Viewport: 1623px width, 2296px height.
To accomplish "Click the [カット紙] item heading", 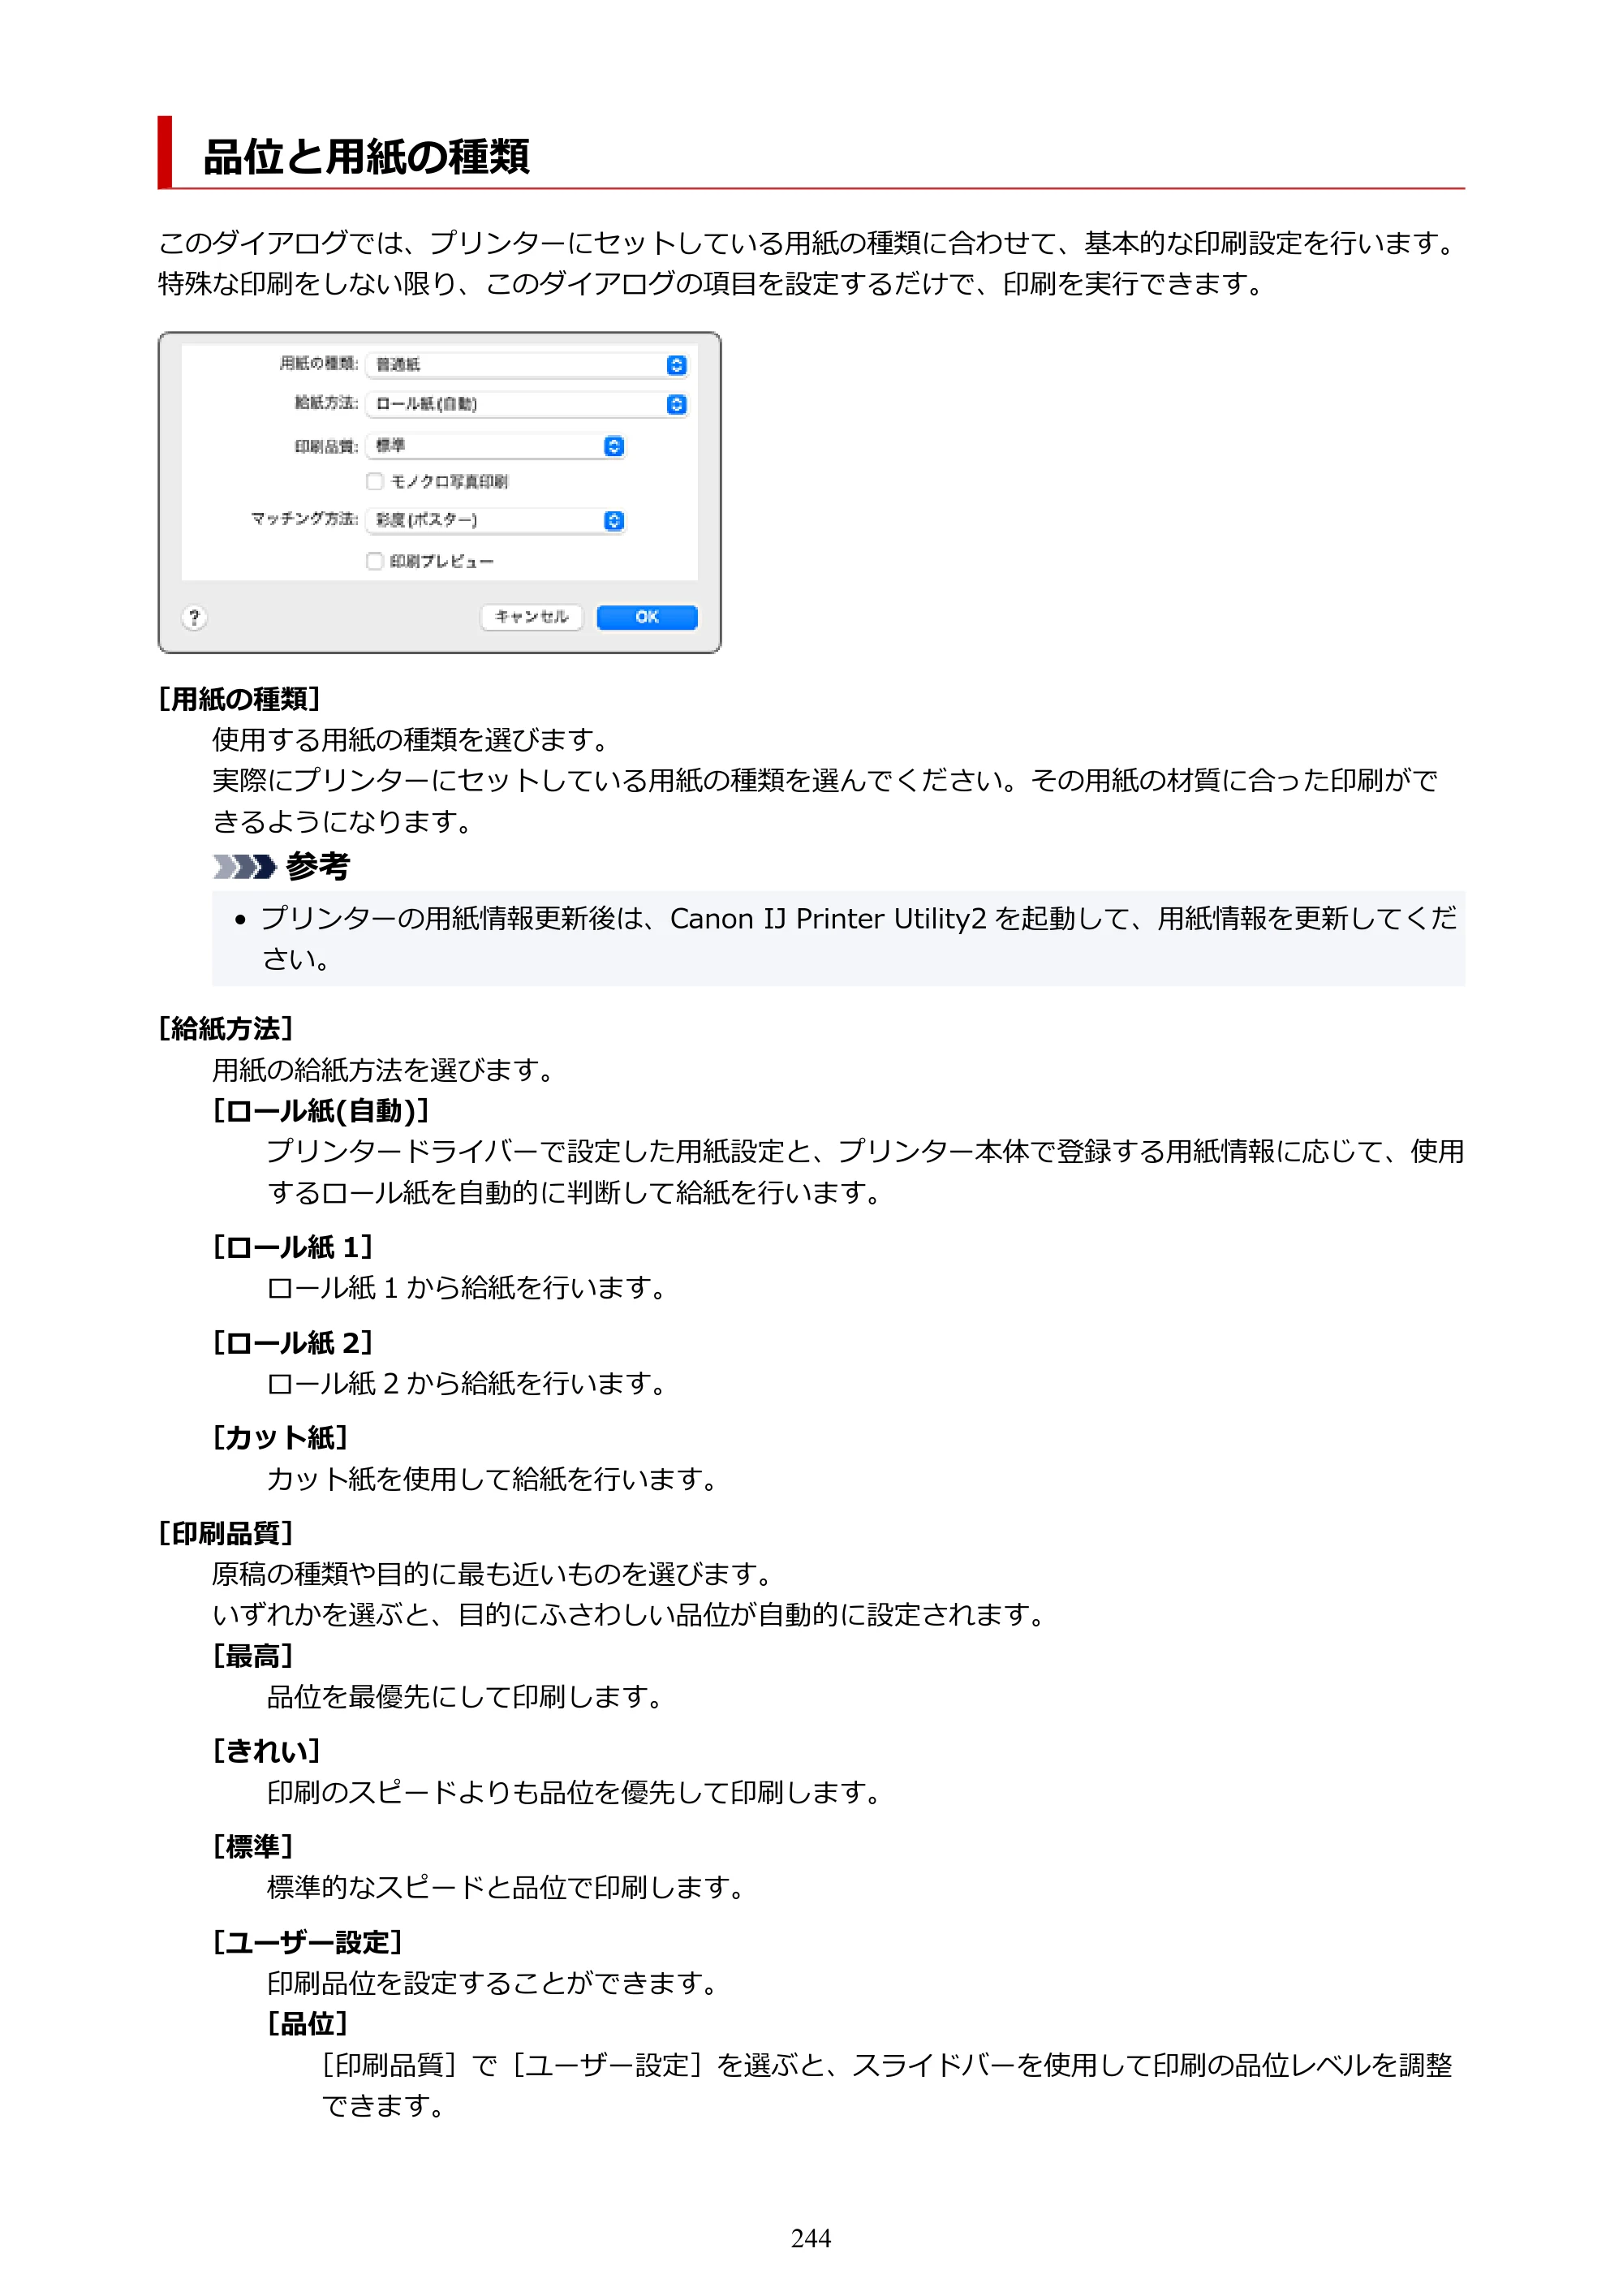I will click(280, 1438).
